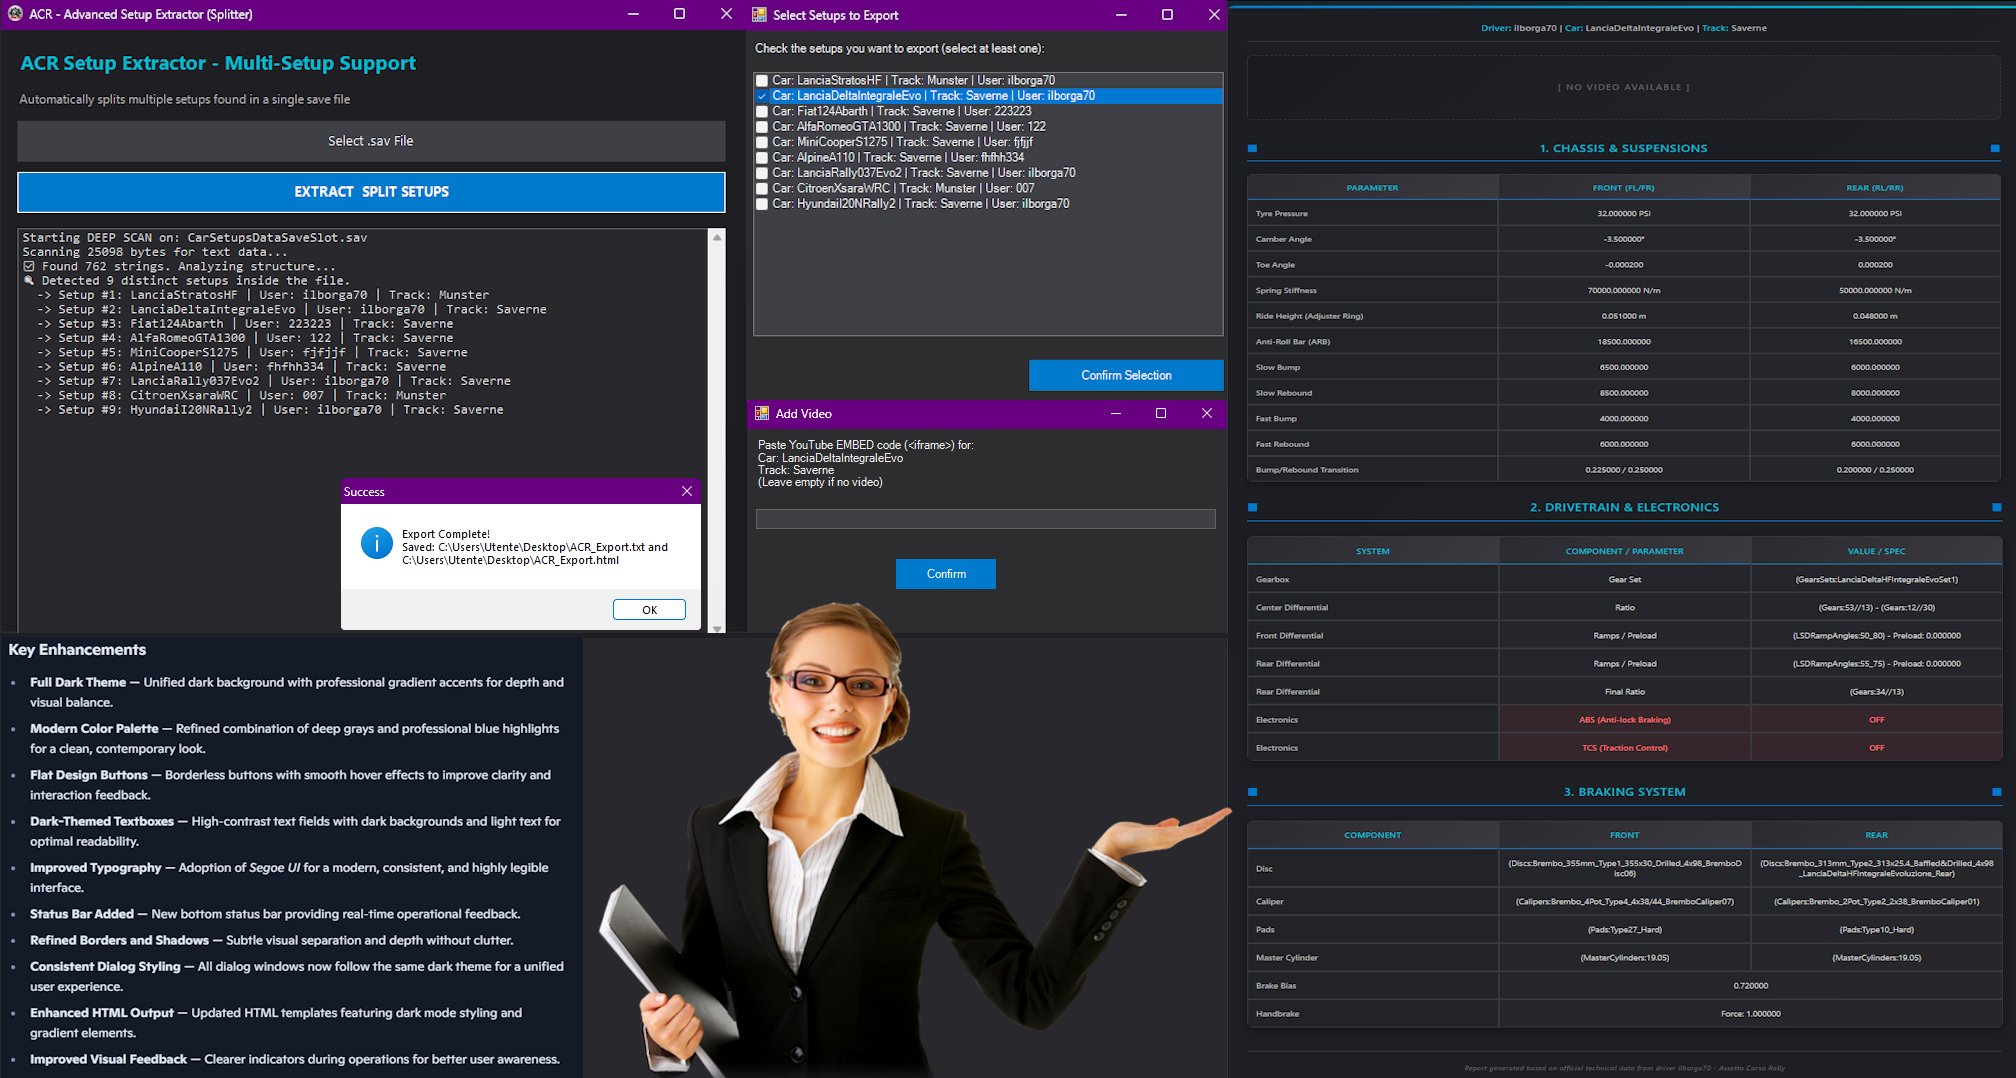2016x1078 pixels.
Task: Click the TCS (Traction Control) cell
Action: [x=1624, y=748]
